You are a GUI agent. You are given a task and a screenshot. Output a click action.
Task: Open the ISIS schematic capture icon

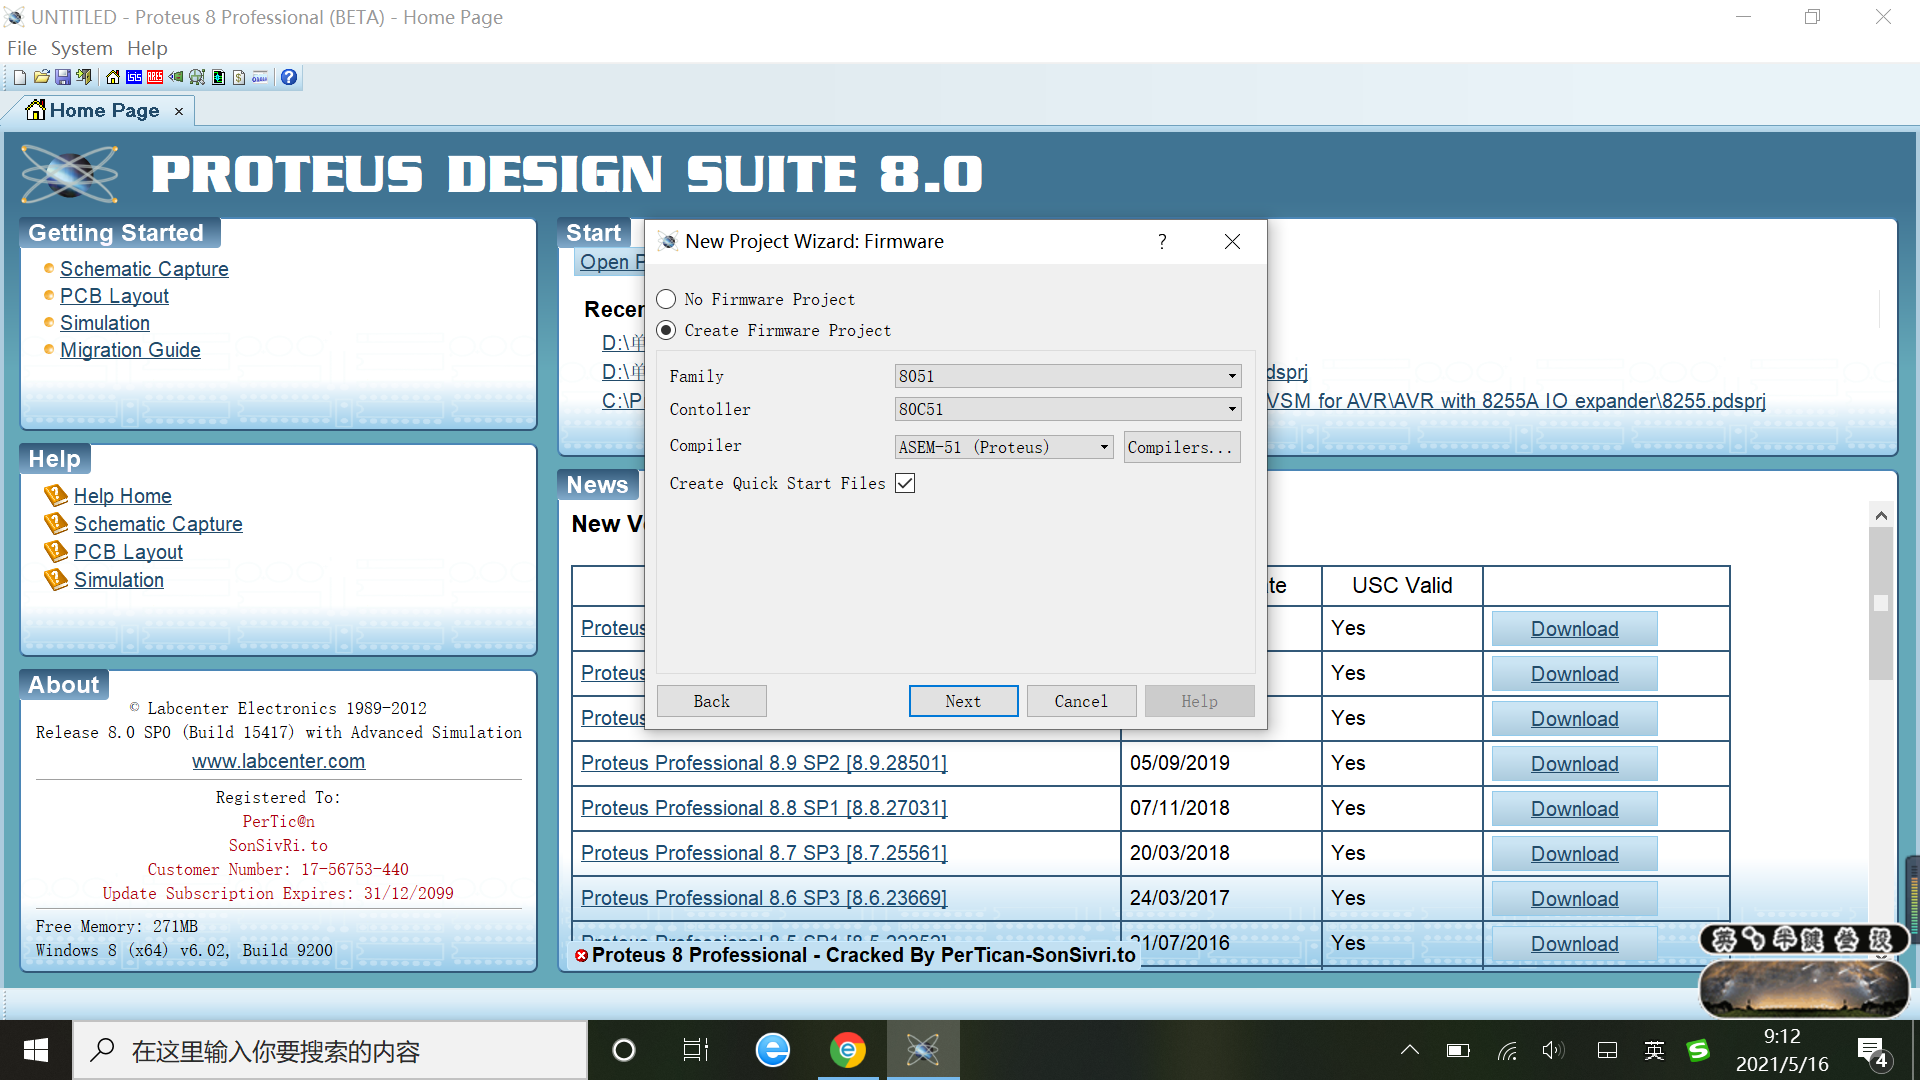(134, 77)
